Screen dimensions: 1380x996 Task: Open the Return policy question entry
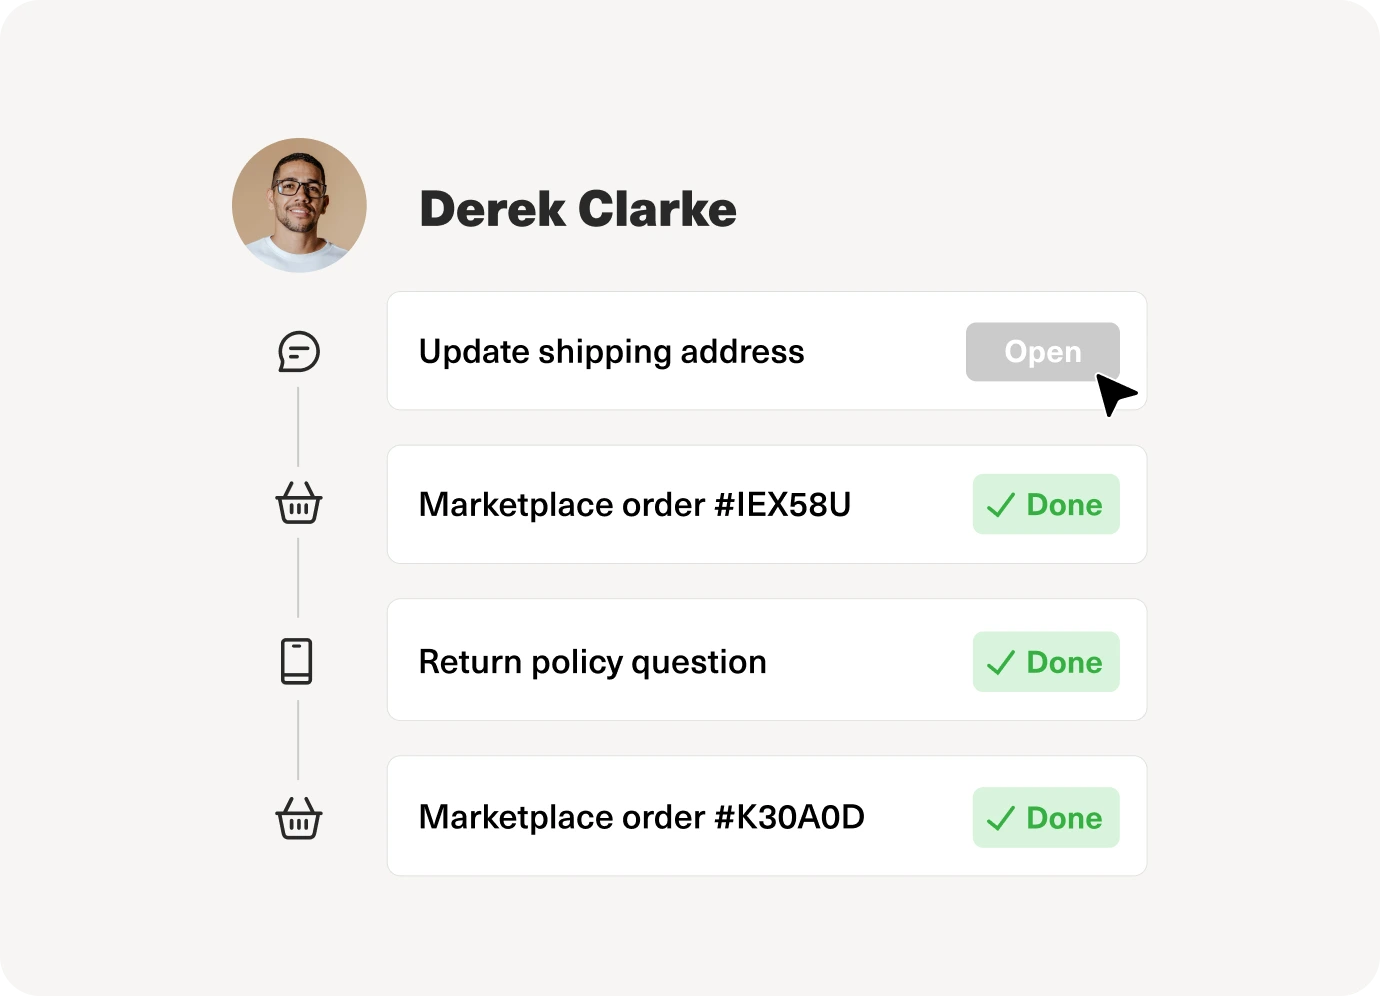point(592,662)
